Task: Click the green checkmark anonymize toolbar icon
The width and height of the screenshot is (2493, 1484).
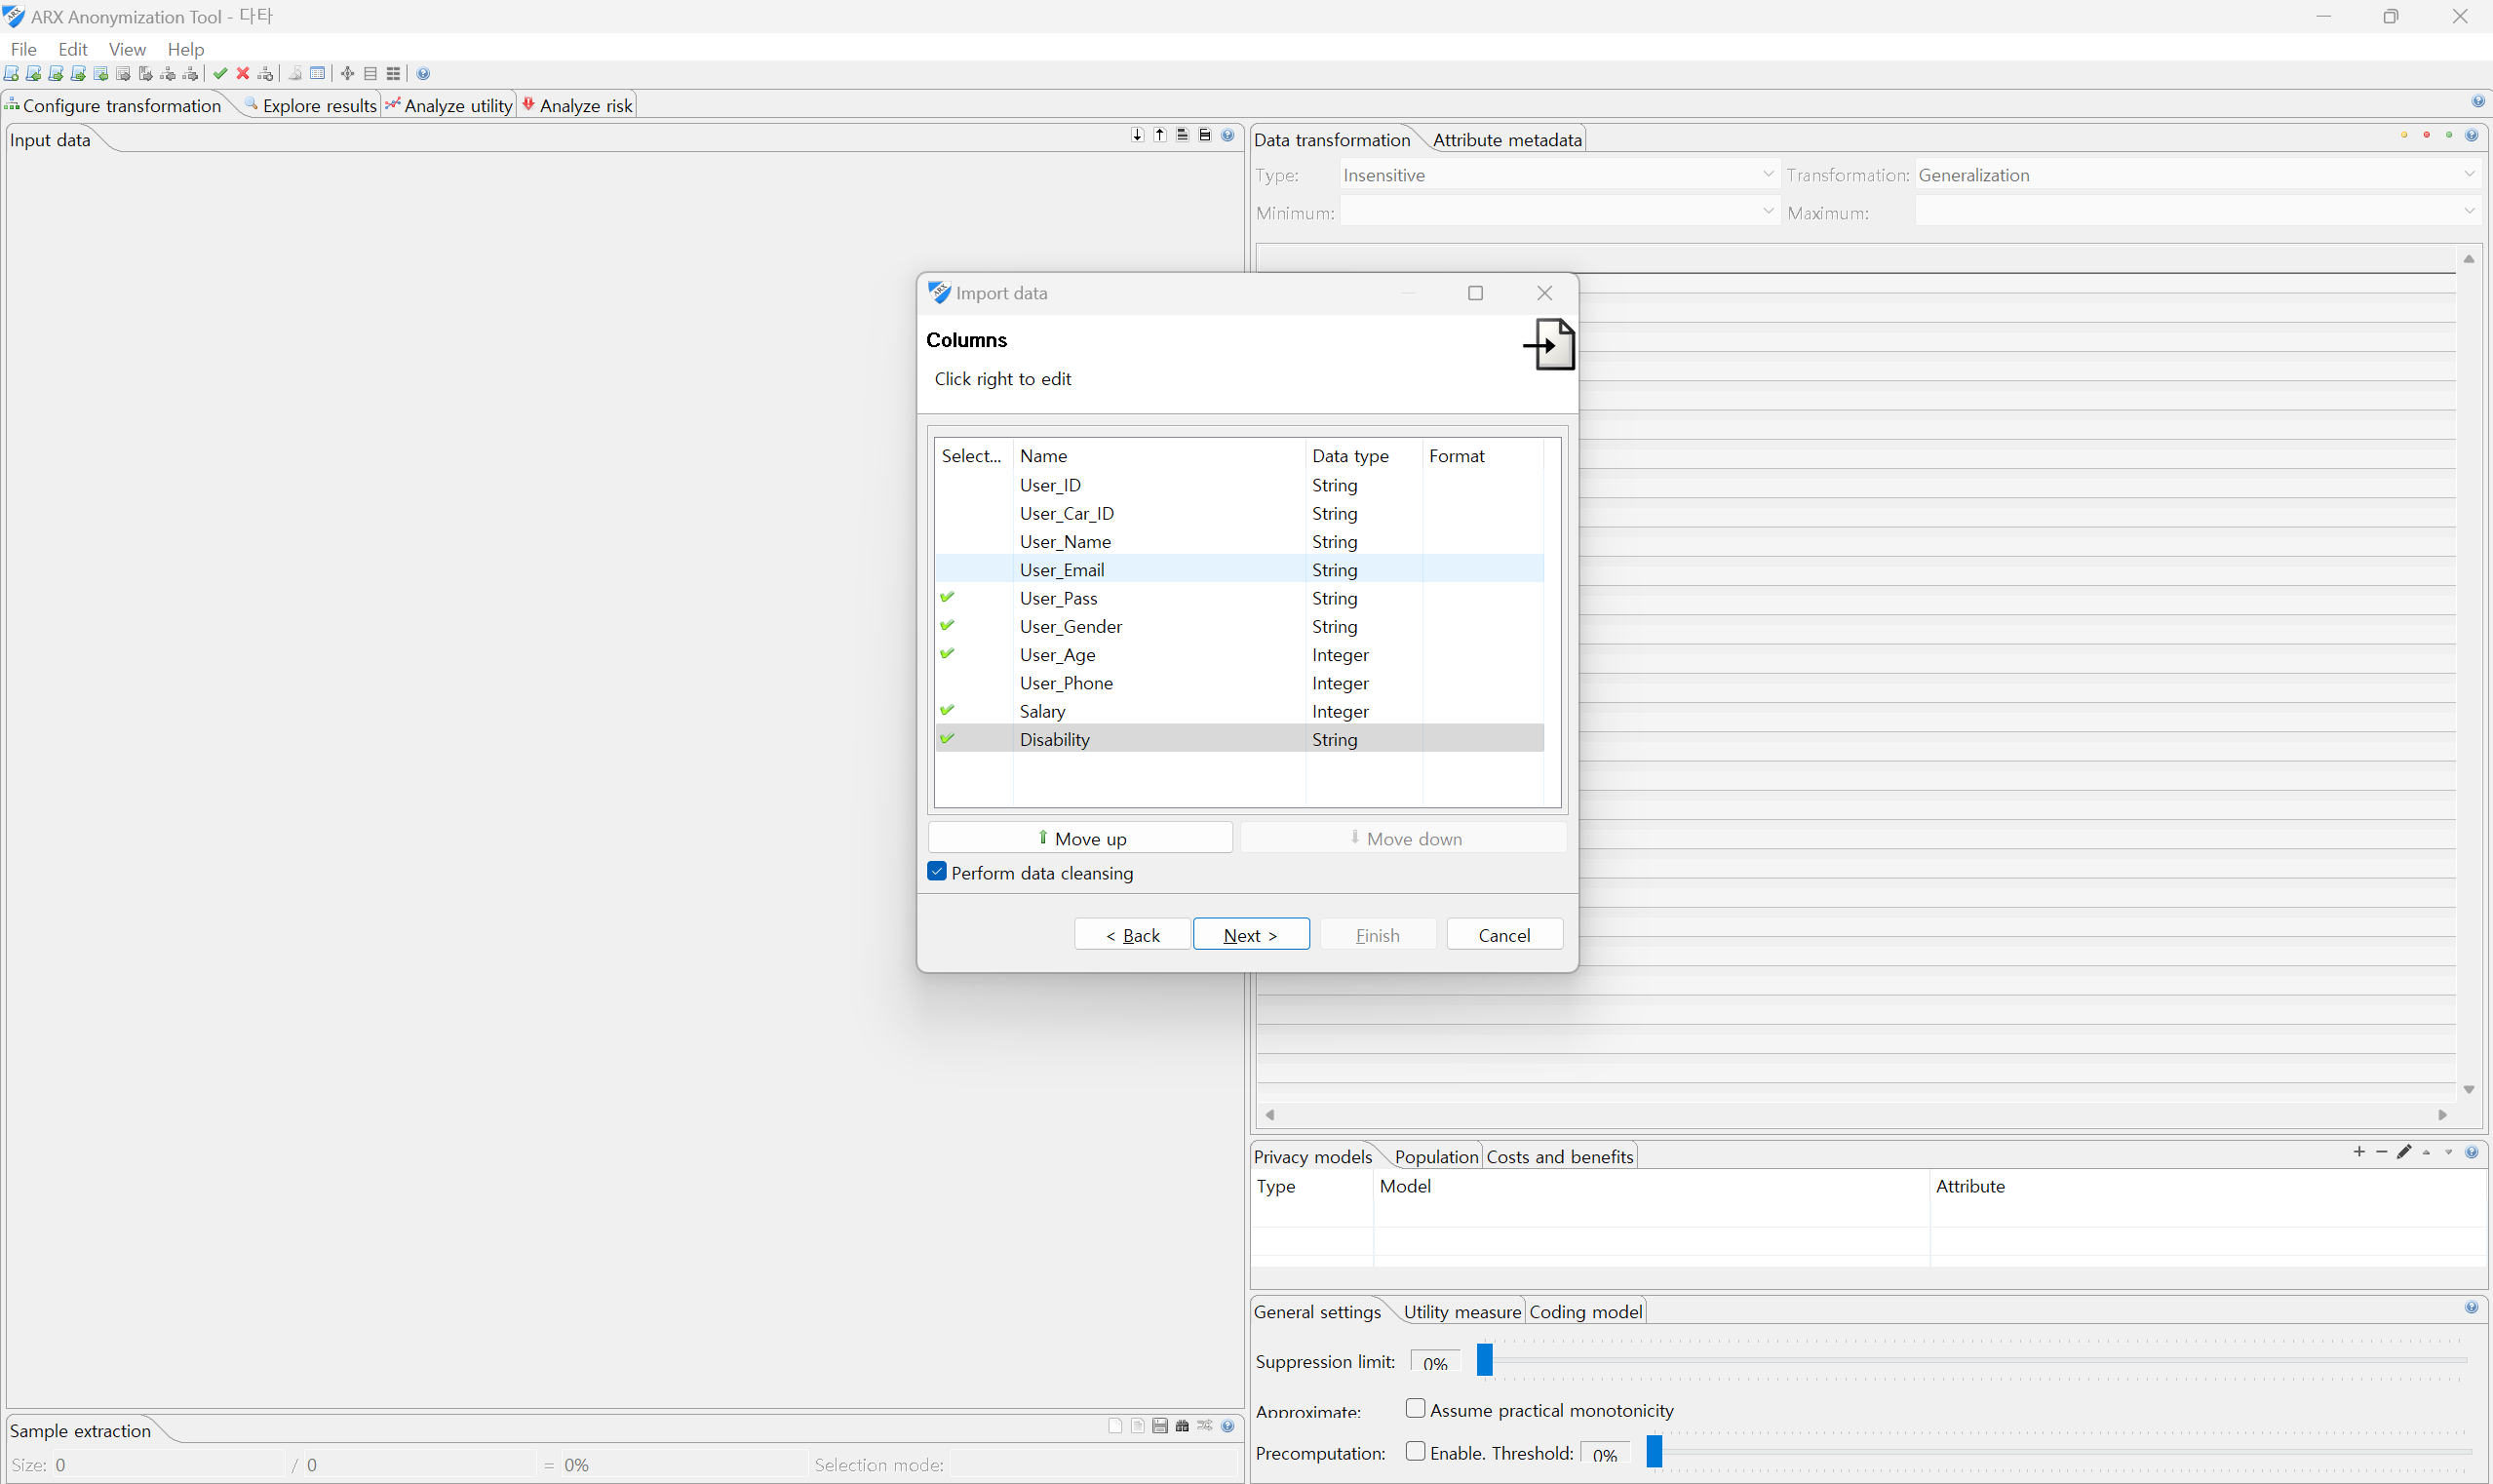Action: (x=220, y=74)
